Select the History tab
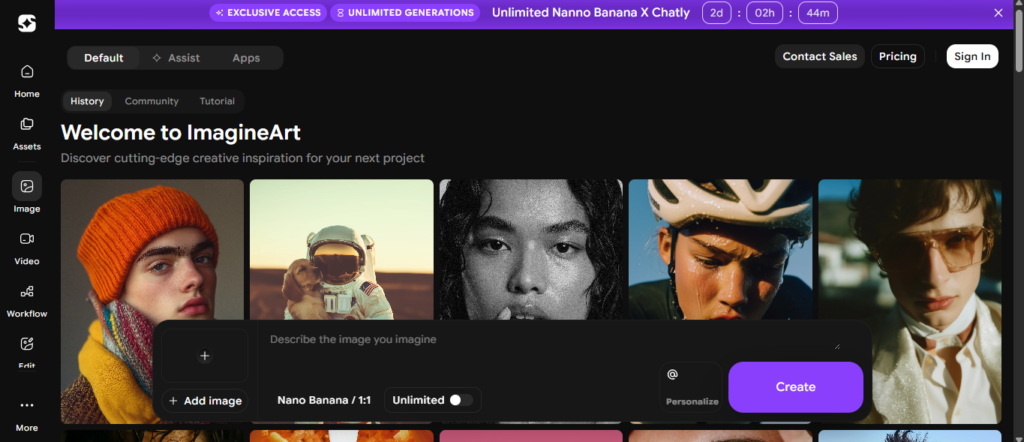1024x442 pixels. (x=87, y=101)
